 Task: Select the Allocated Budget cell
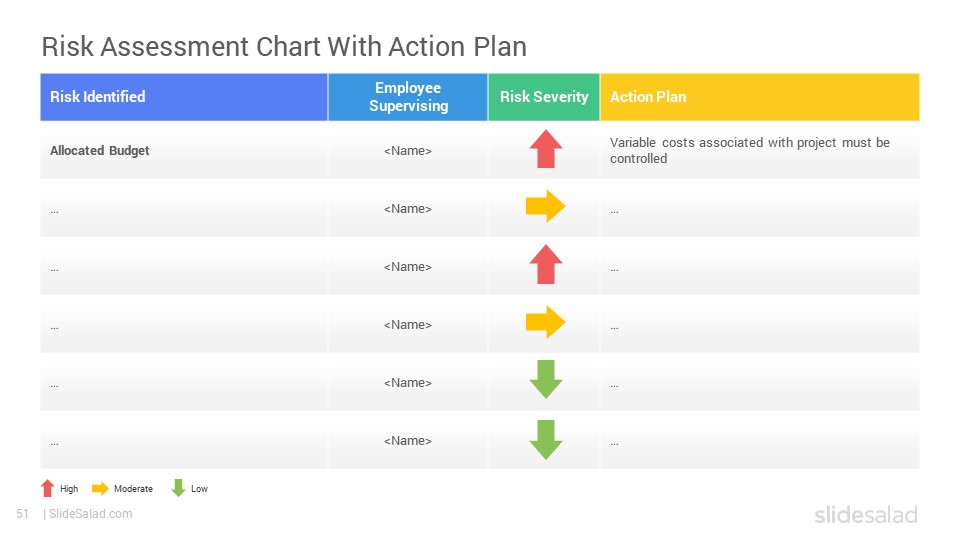pyautogui.click(x=184, y=151)
